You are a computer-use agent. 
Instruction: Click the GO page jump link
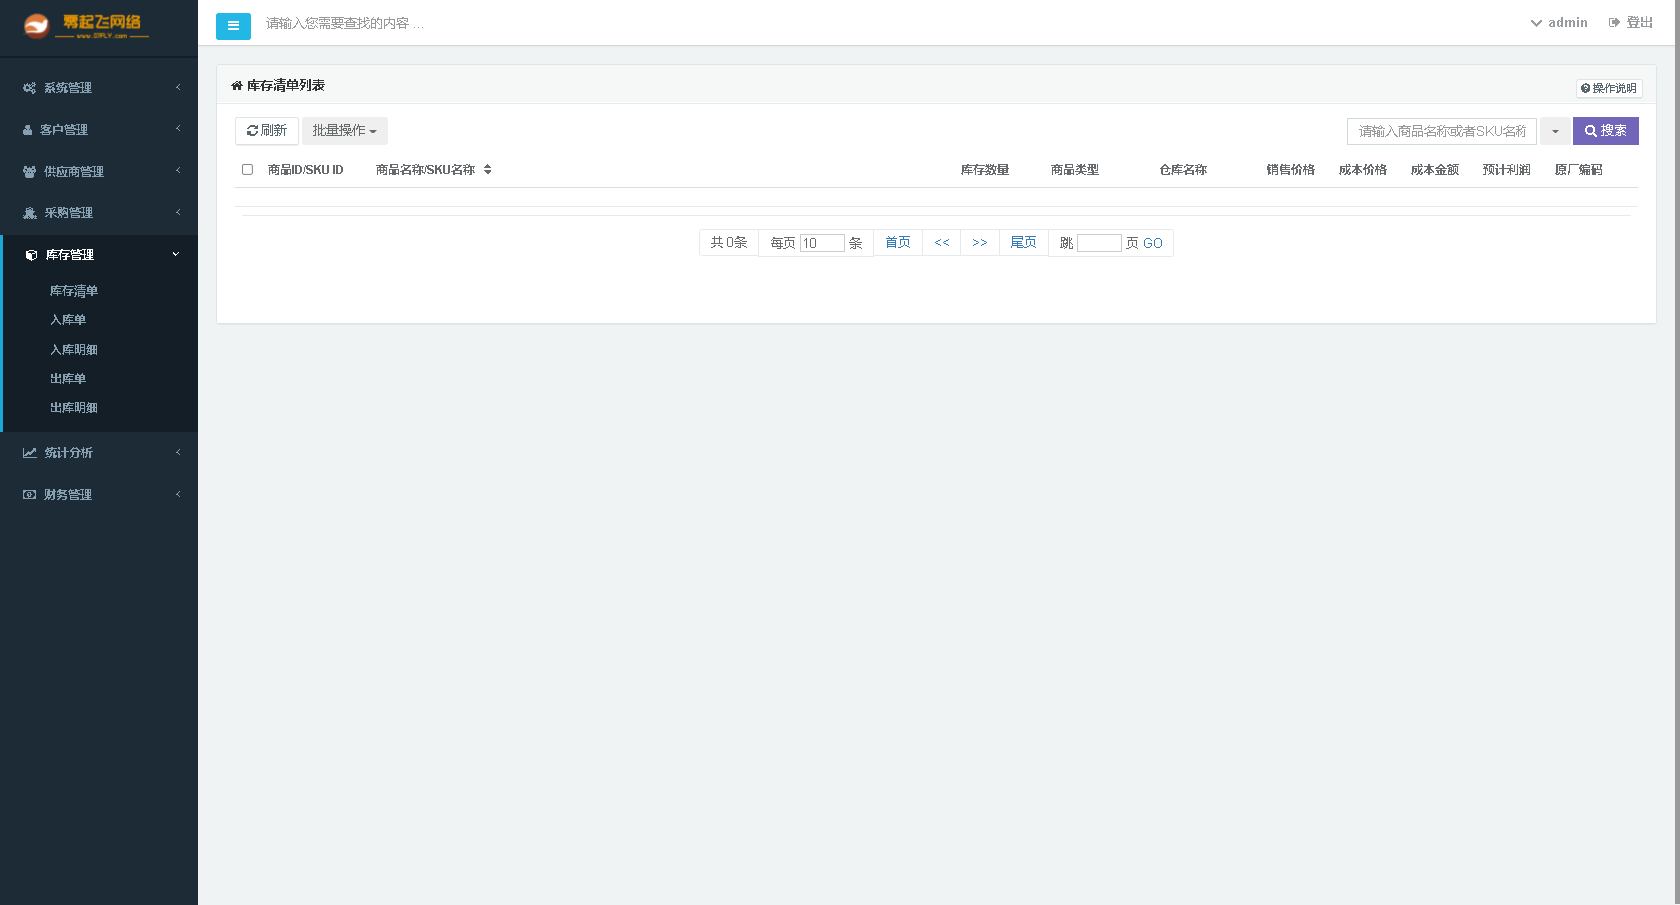click(1152, 243)
